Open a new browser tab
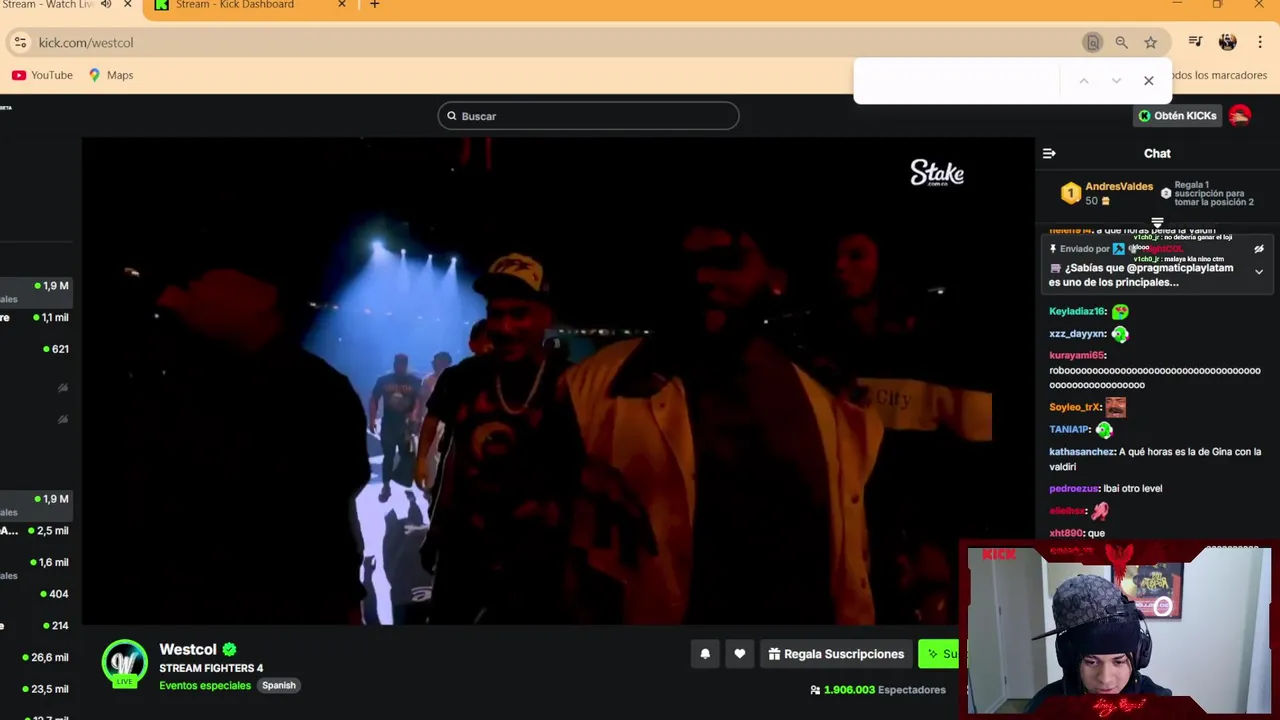Image resolution: width=1280 pixels, height=720 pixels. click(x=375, y=5)
